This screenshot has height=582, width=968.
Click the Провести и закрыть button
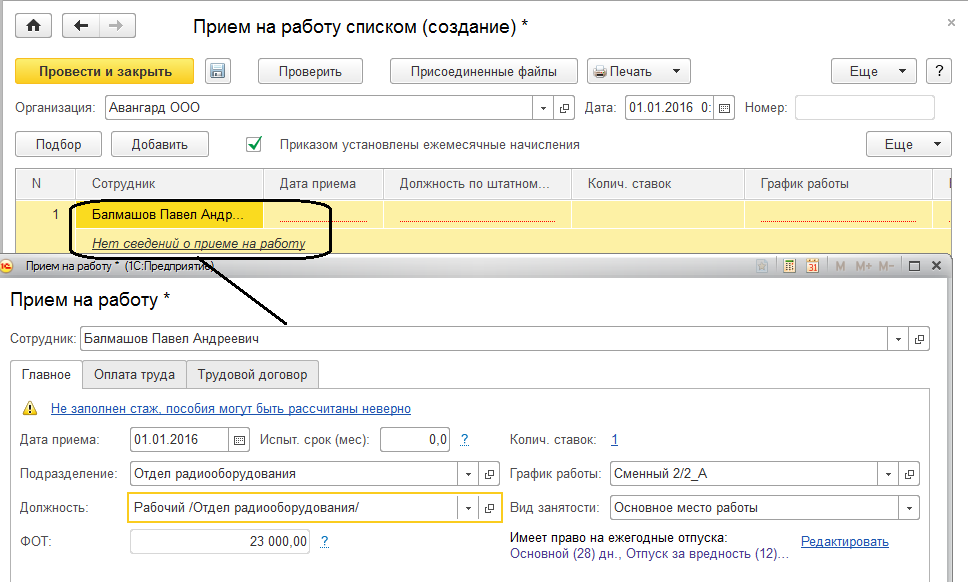105,71
